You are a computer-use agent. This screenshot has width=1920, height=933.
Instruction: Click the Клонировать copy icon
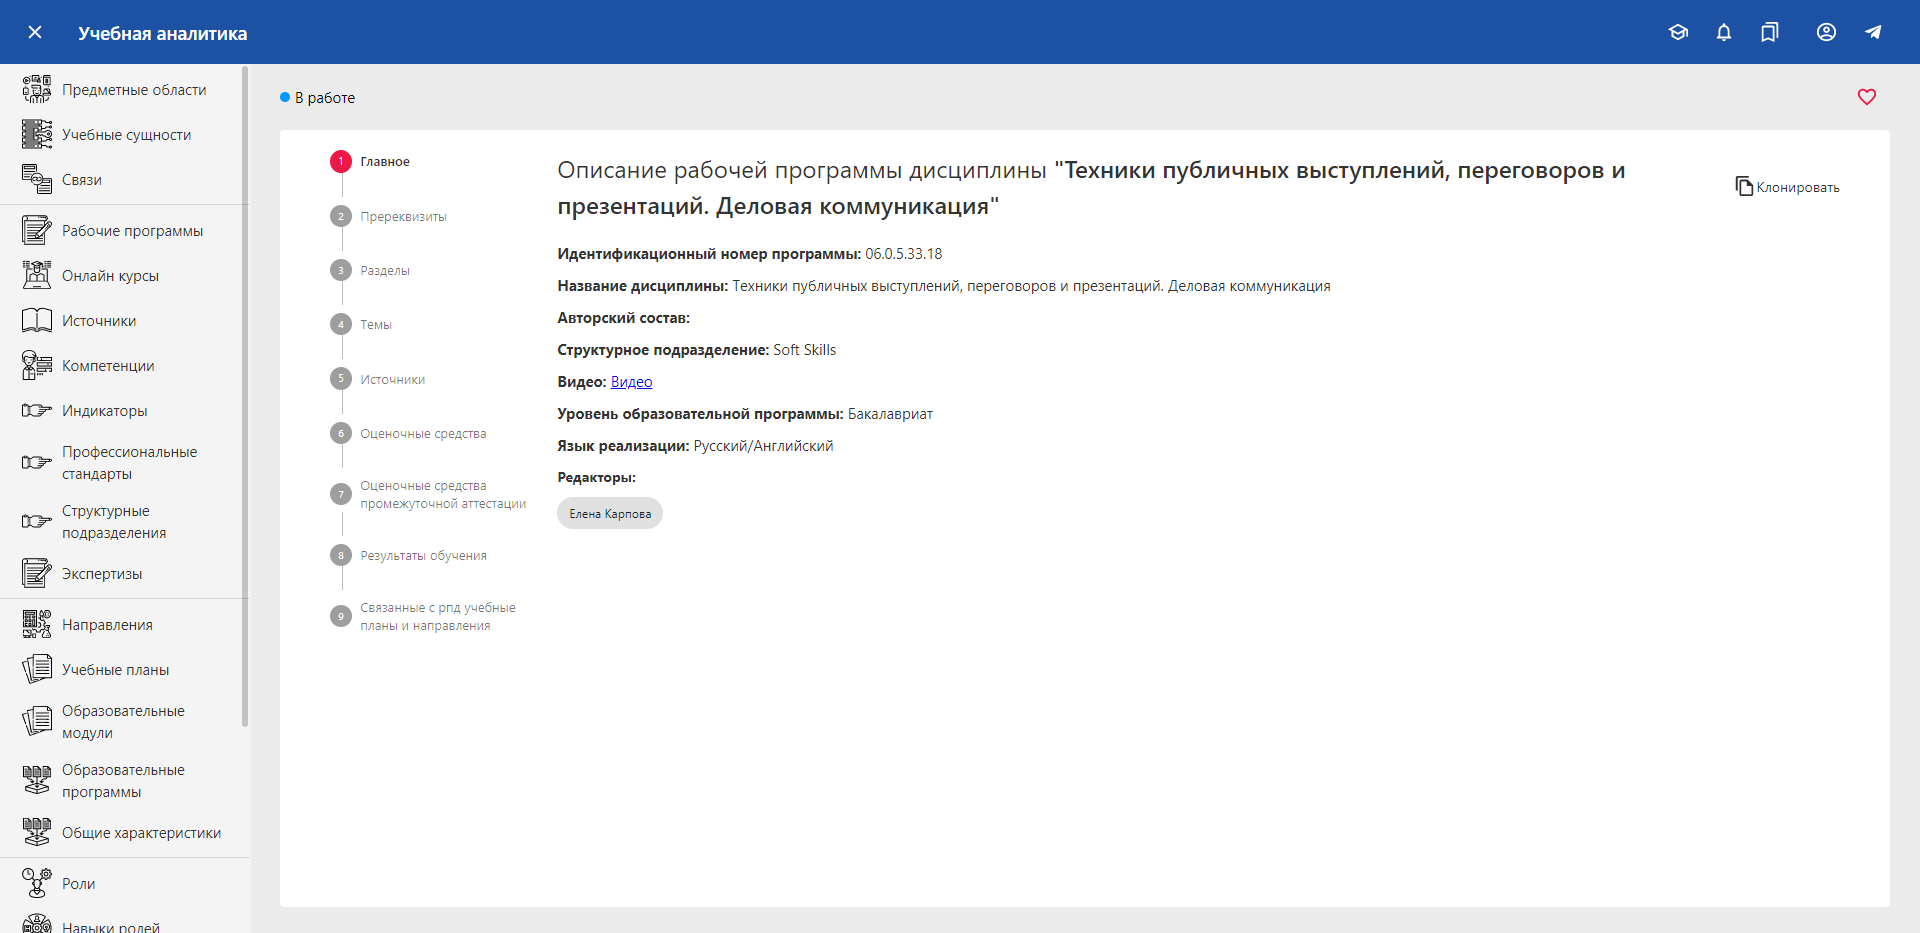click(x=1744, y=186)
